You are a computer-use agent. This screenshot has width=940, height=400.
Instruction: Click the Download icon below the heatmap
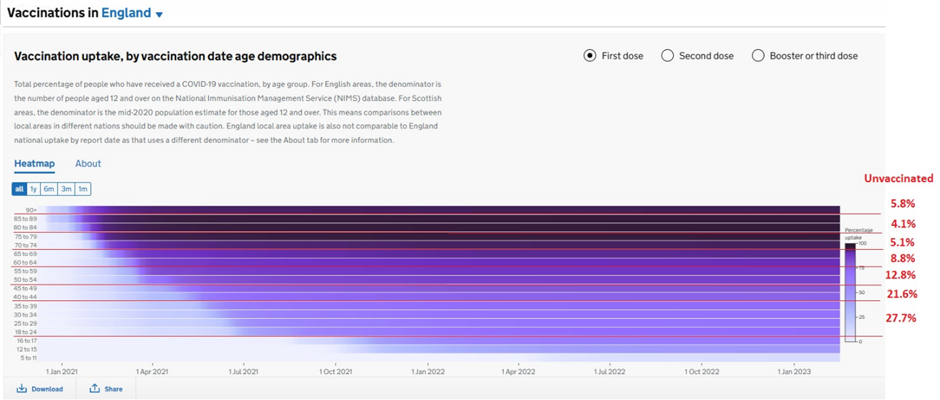point(22,389)
